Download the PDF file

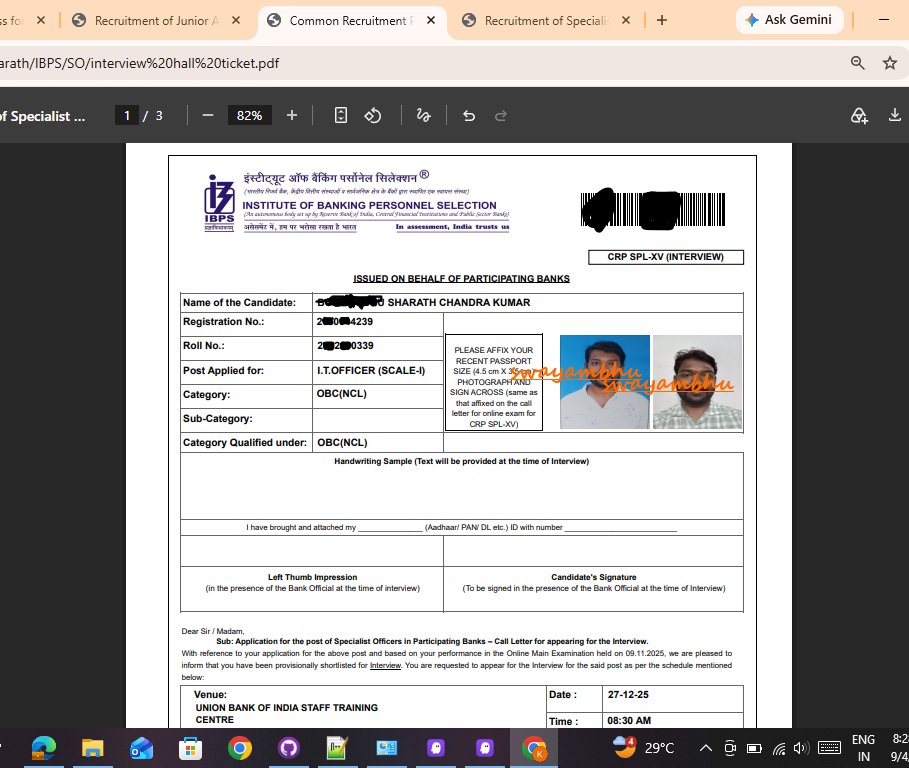click(895, 116)
